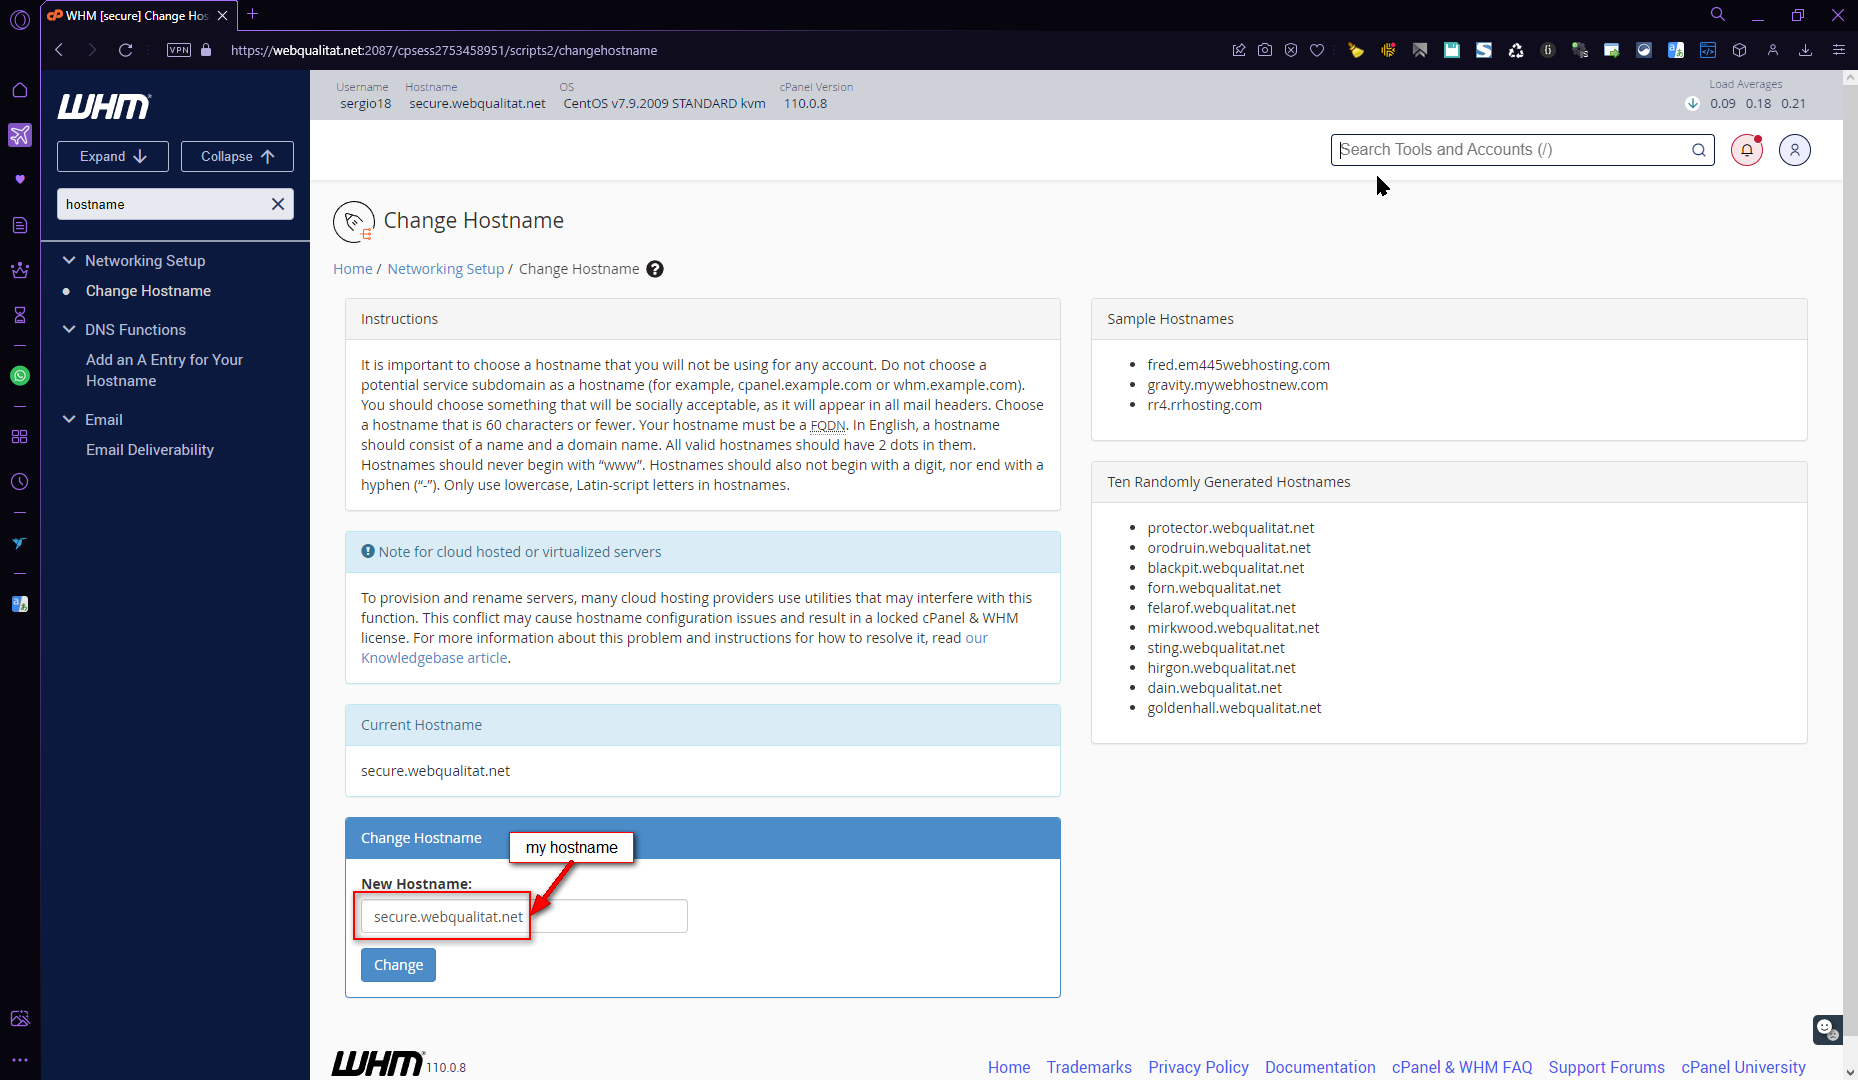Open the browser downloads icon
This screenshot has width=1858, height=1080.
pos(1805,50)
